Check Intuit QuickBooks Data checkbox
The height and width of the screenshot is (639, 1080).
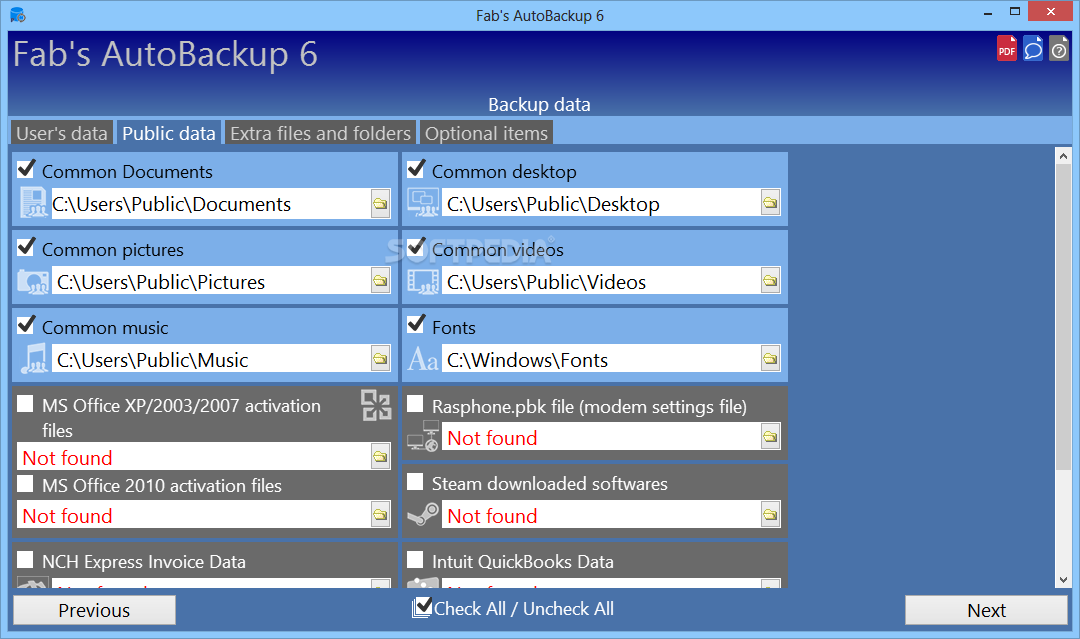coord(415,559)
